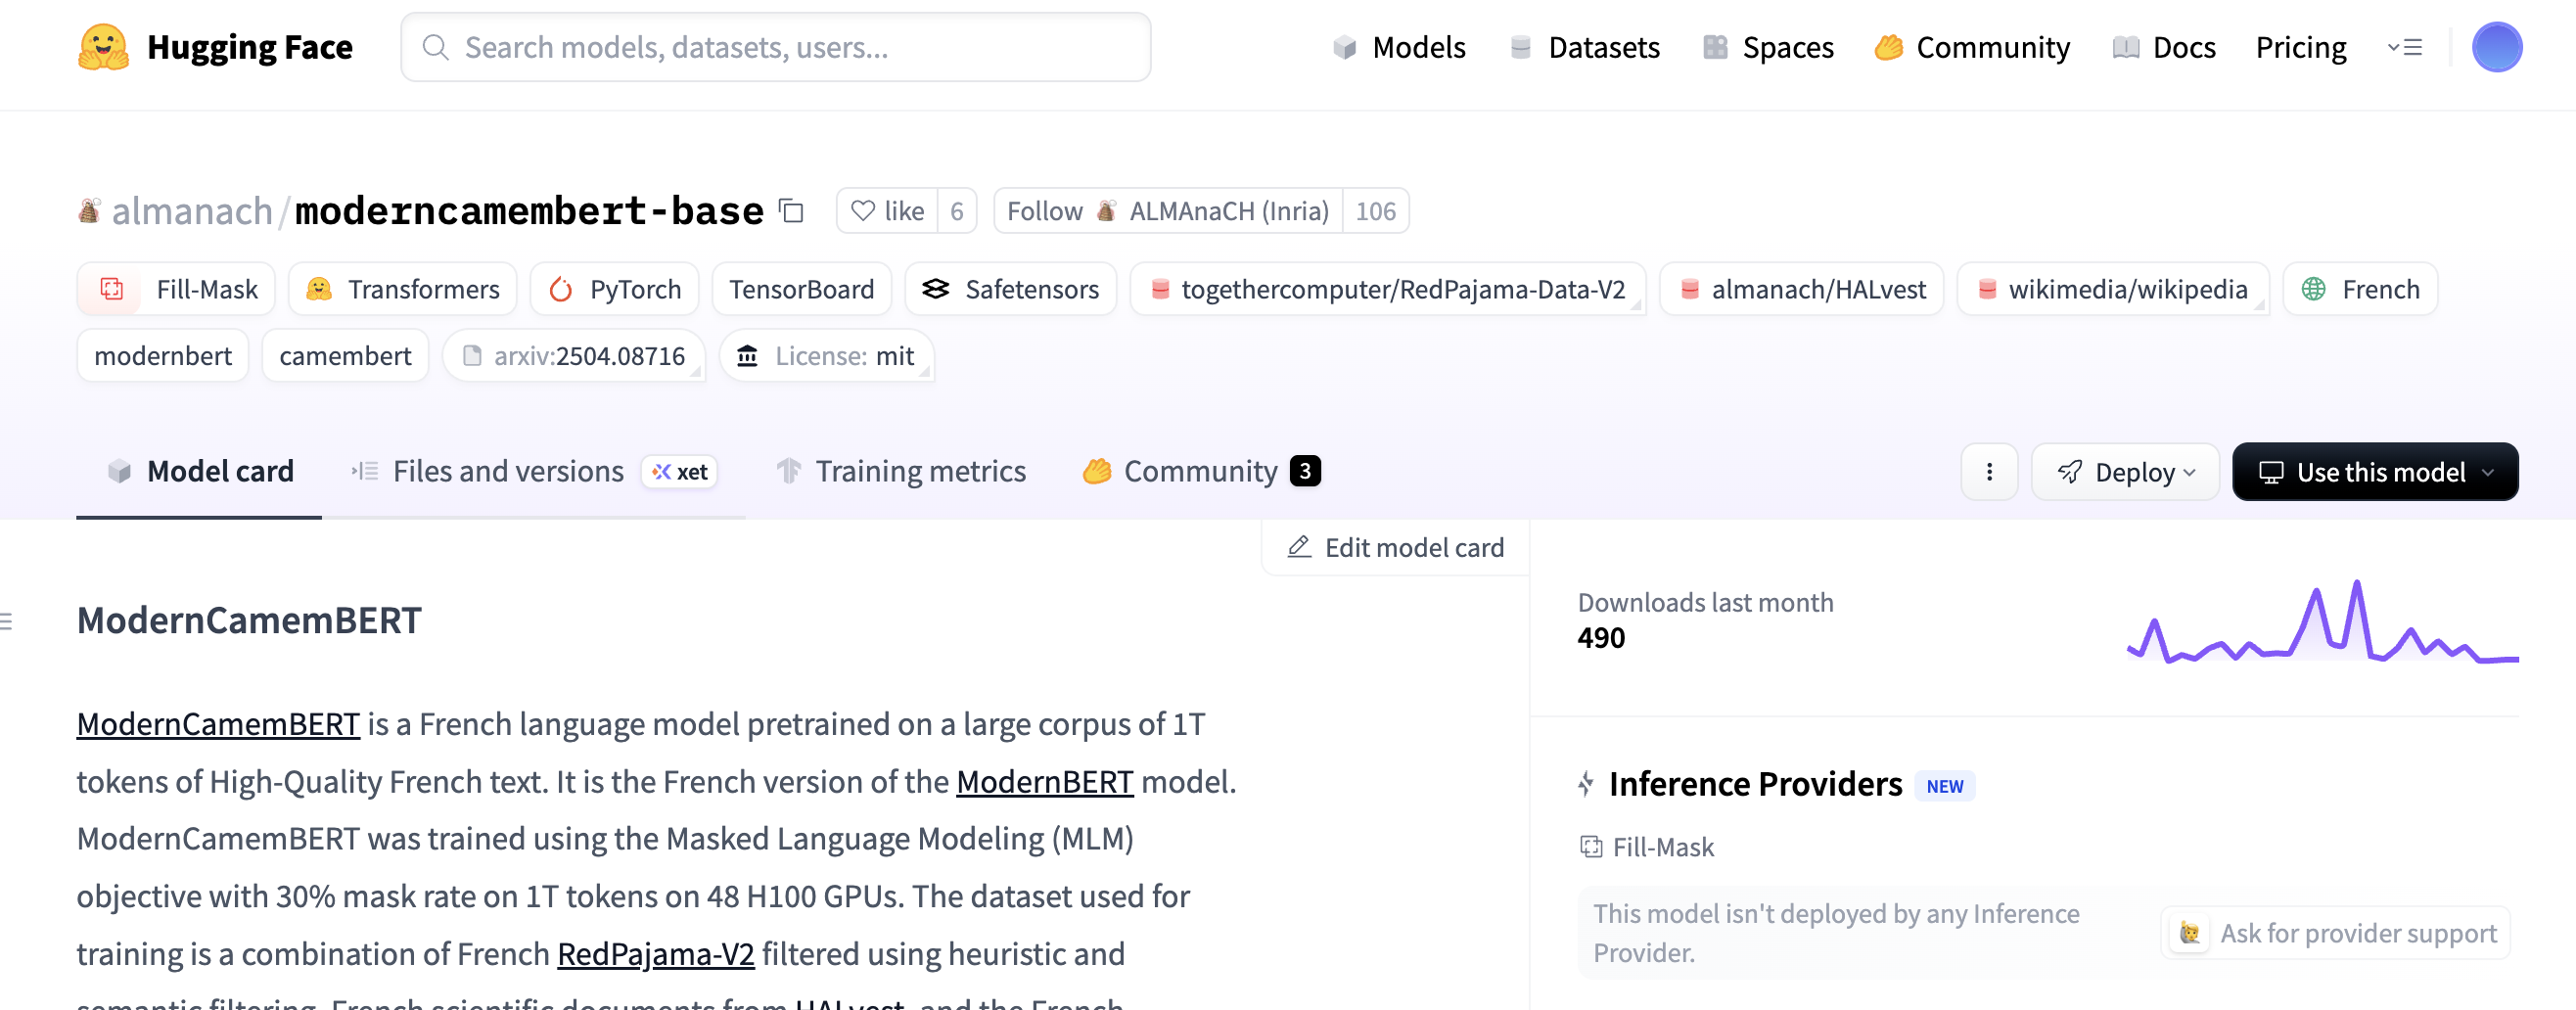Click the Hugging Face logo icon
The height and width of the screenshot is (1010, 2576).
[x=103, y=47]
